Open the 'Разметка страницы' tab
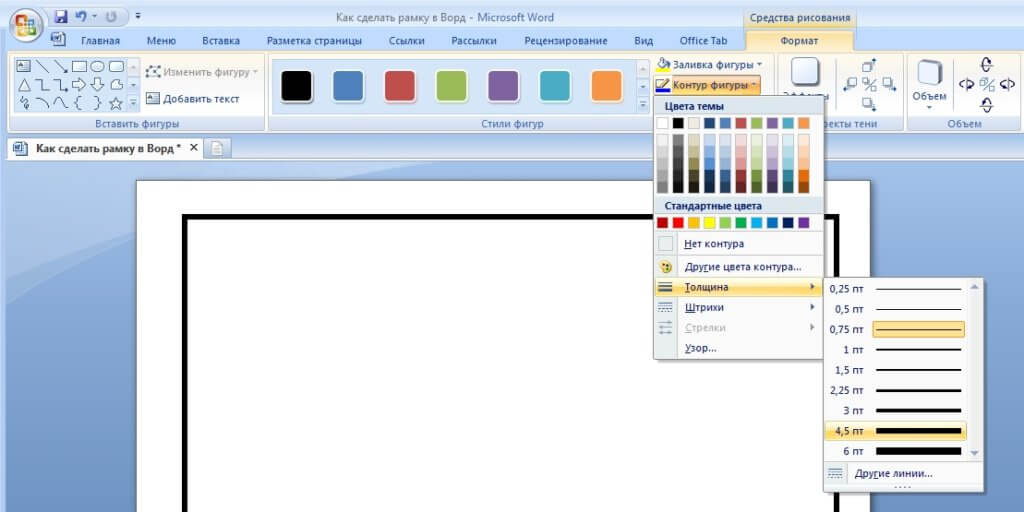 (314, 41)
